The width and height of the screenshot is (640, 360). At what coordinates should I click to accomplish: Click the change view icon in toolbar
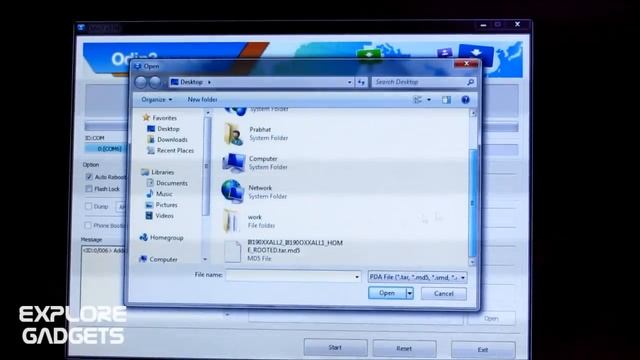pyautogui.click(x=417, y=100)
